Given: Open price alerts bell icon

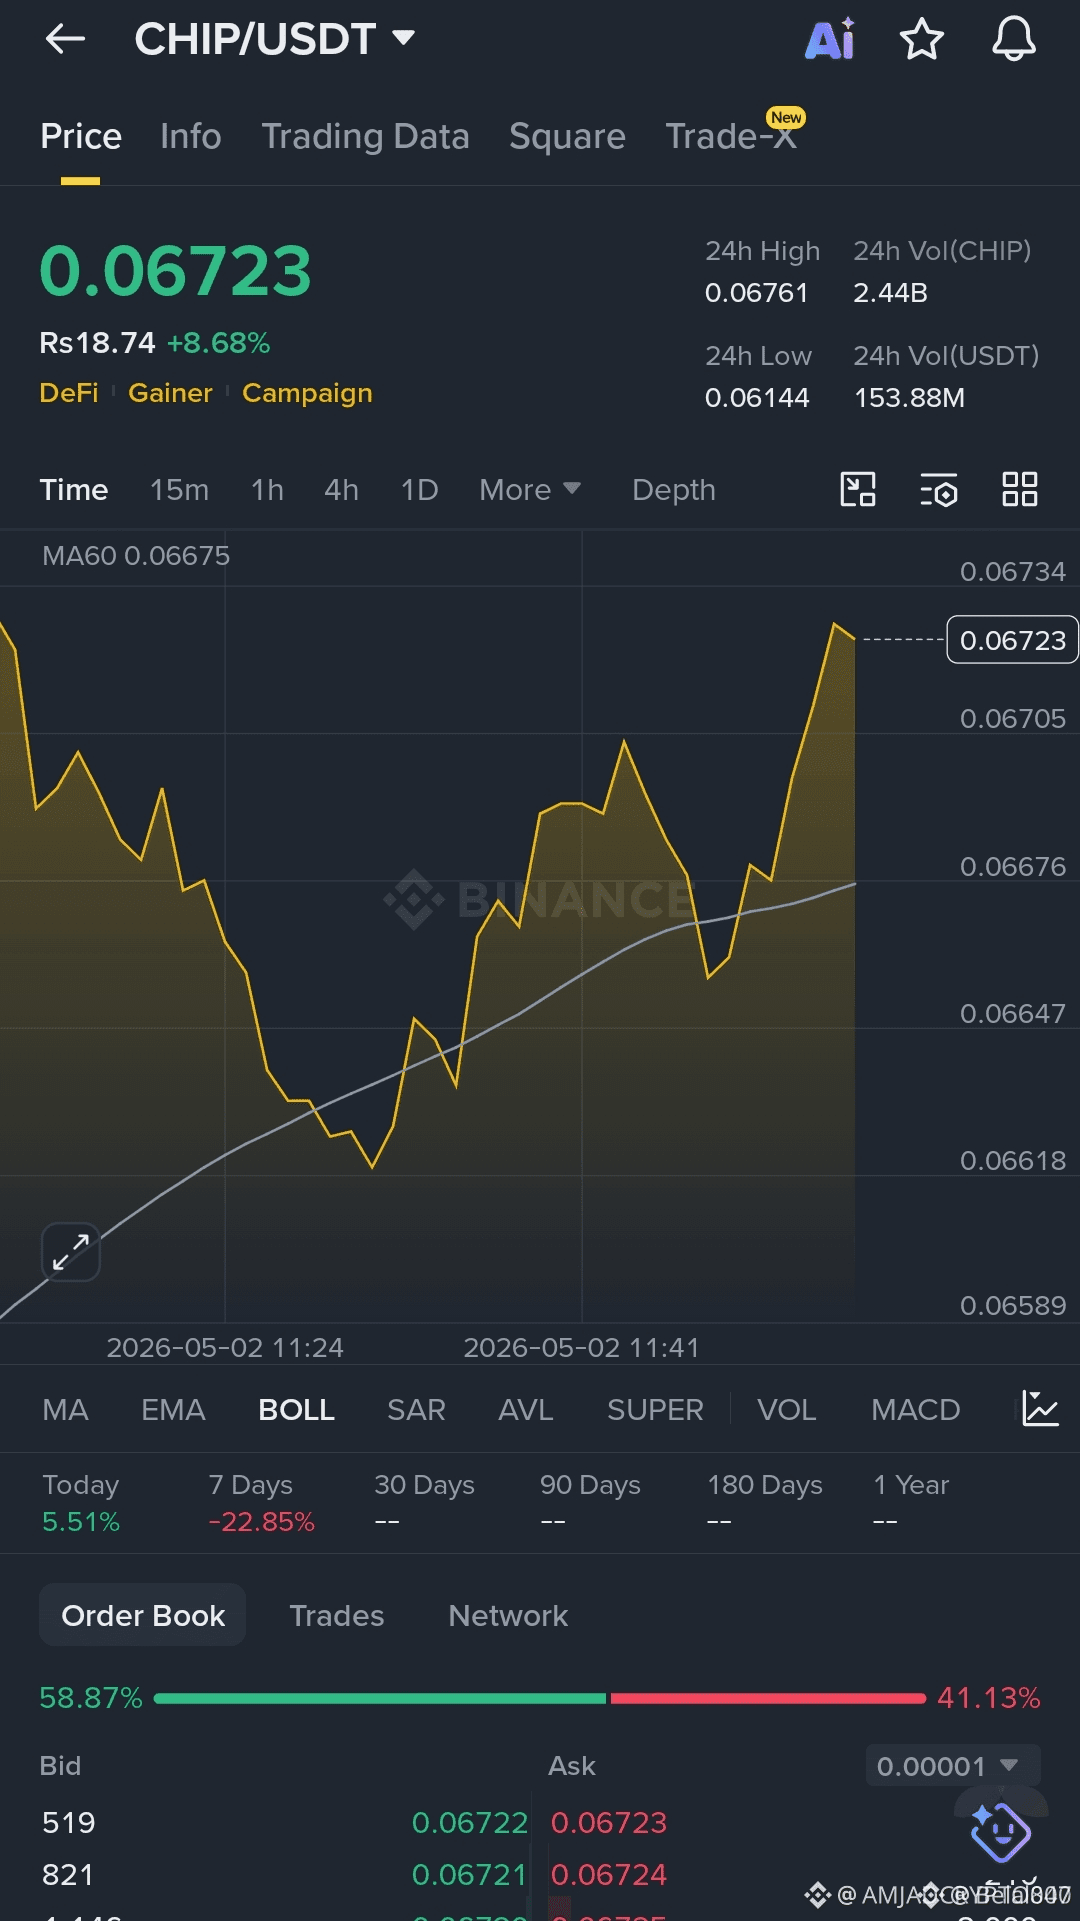Looking at the screenshot, I should click(x=1013, y=39).
